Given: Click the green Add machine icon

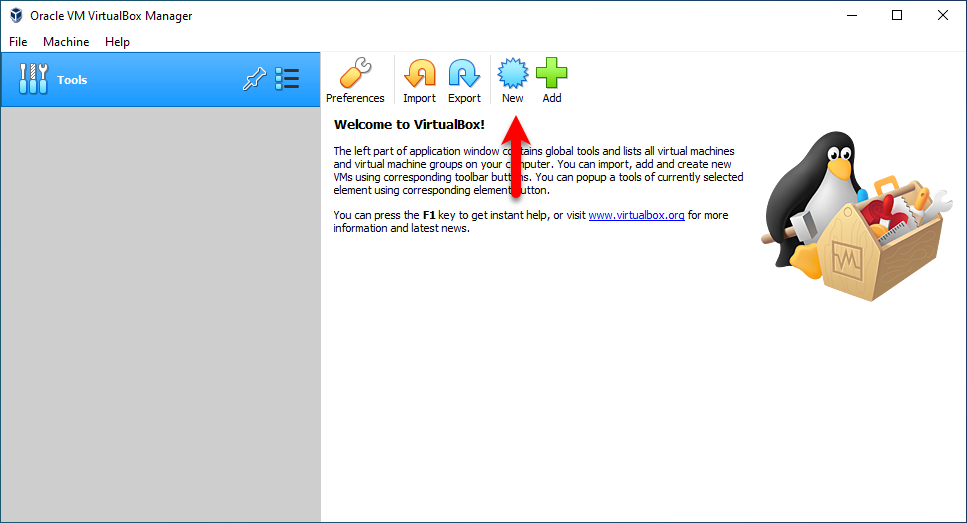Looking at the screenshot, I should point(551,73).
